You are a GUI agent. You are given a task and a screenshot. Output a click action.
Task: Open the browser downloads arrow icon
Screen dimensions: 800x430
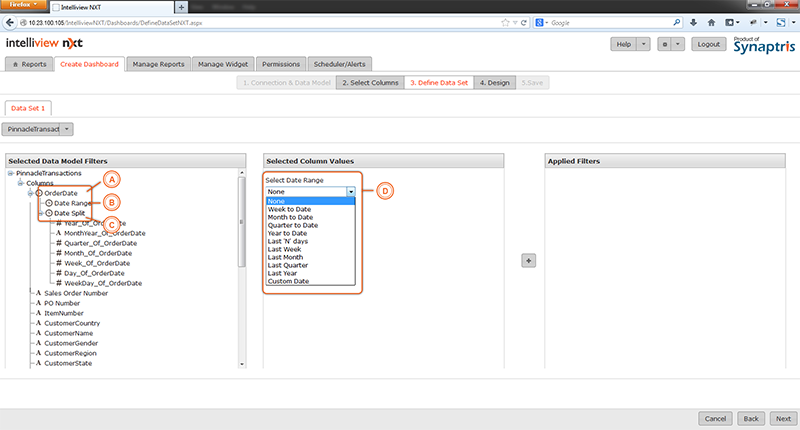tap(693, 22)
